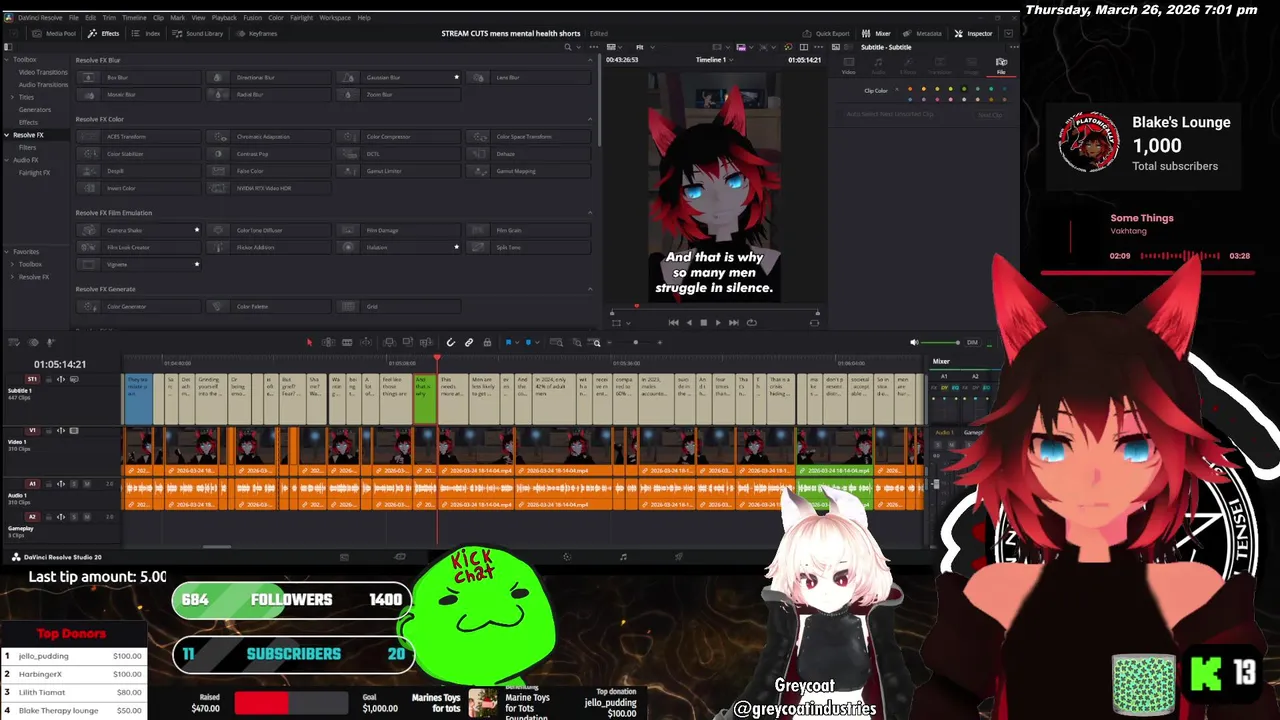Toggle bypass color grades icon in viewer
Screen dimensions: 1280x720
tap(789, 47)
